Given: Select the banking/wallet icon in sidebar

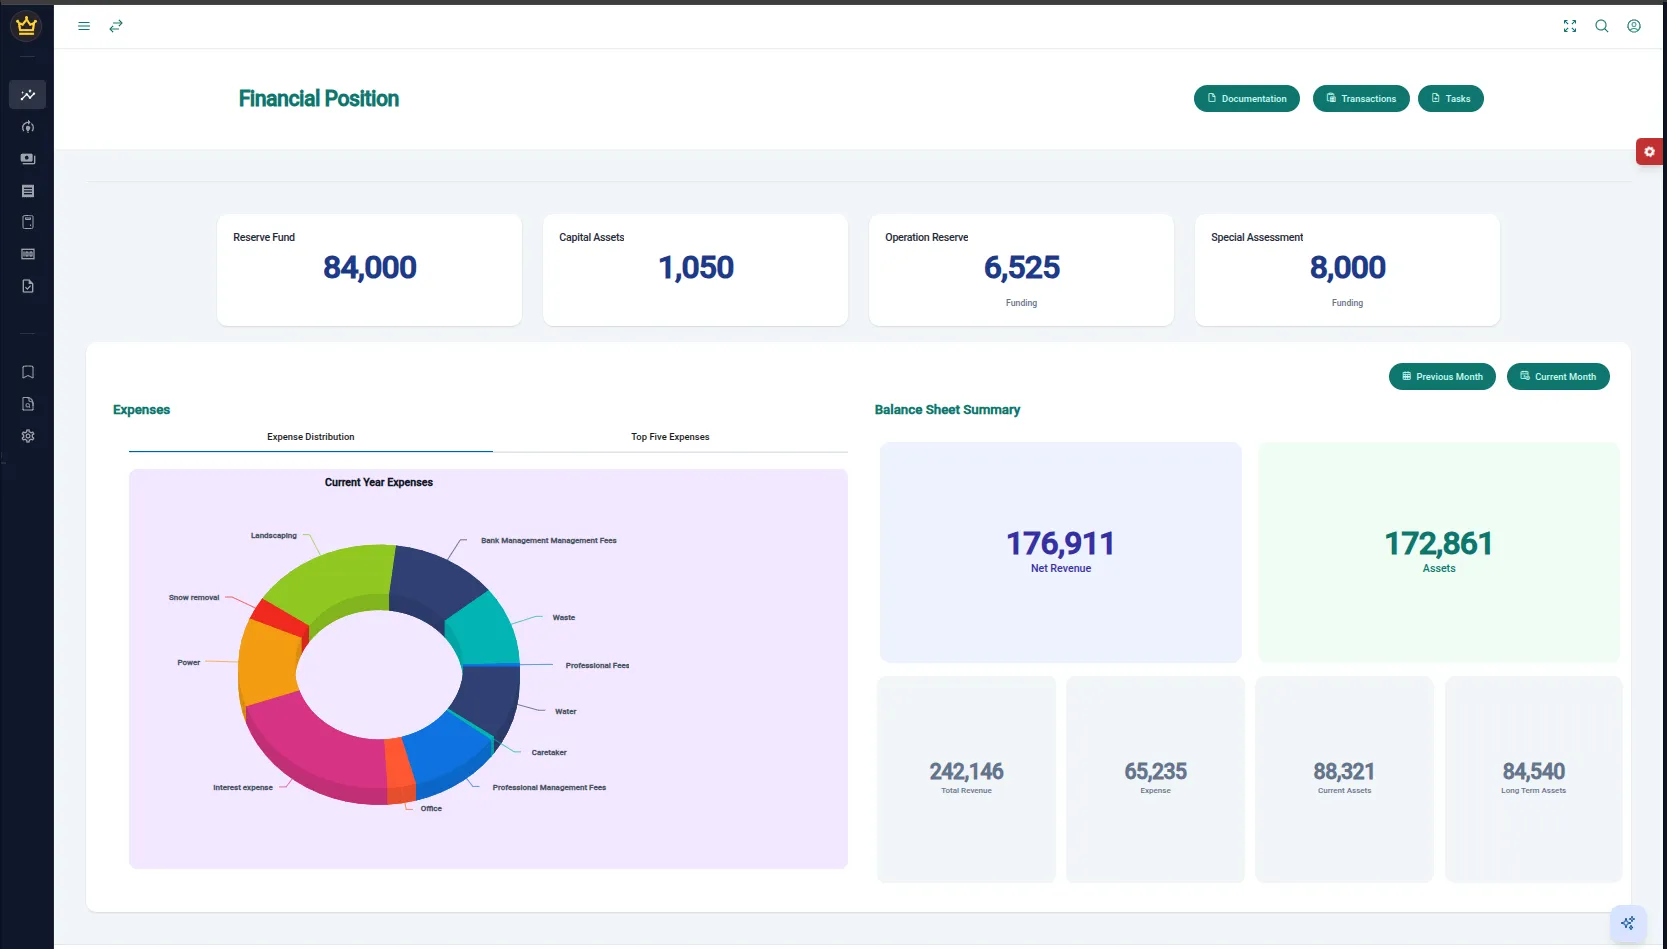Looking at the screenshot, I should [x=27, y=158].
